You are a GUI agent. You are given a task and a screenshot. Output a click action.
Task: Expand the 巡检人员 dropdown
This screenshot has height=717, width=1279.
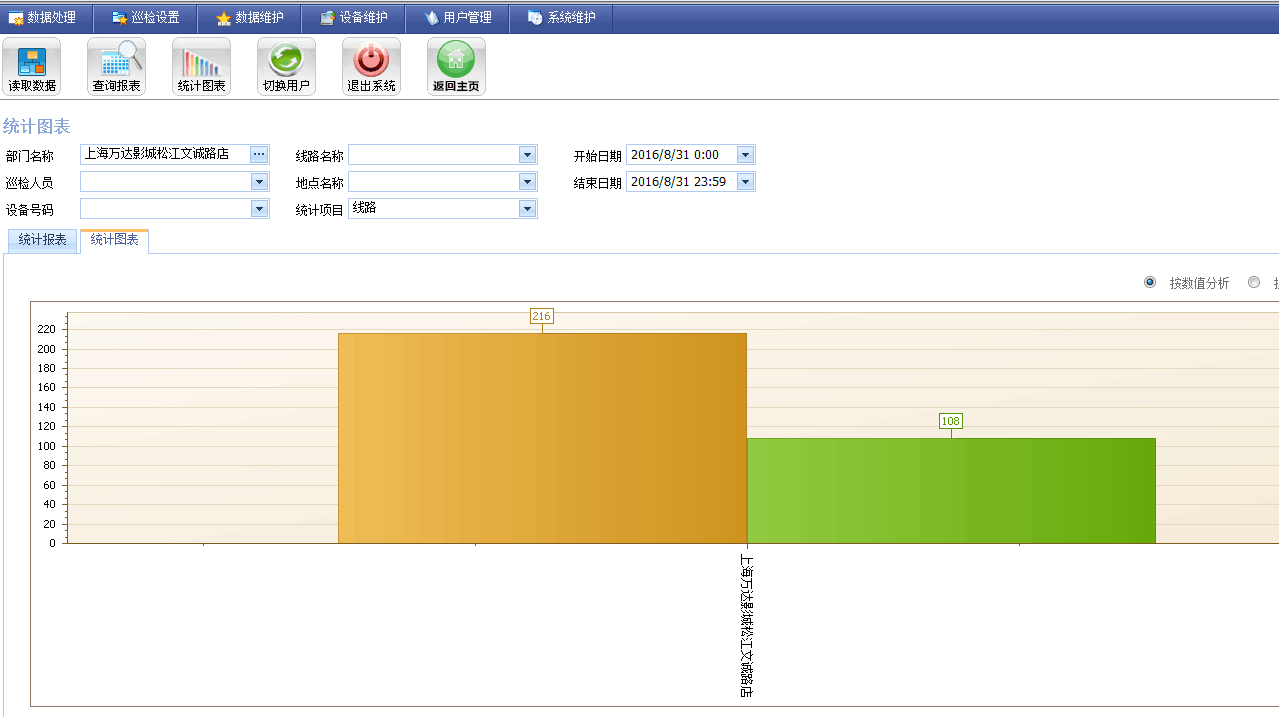pos(259,182)
